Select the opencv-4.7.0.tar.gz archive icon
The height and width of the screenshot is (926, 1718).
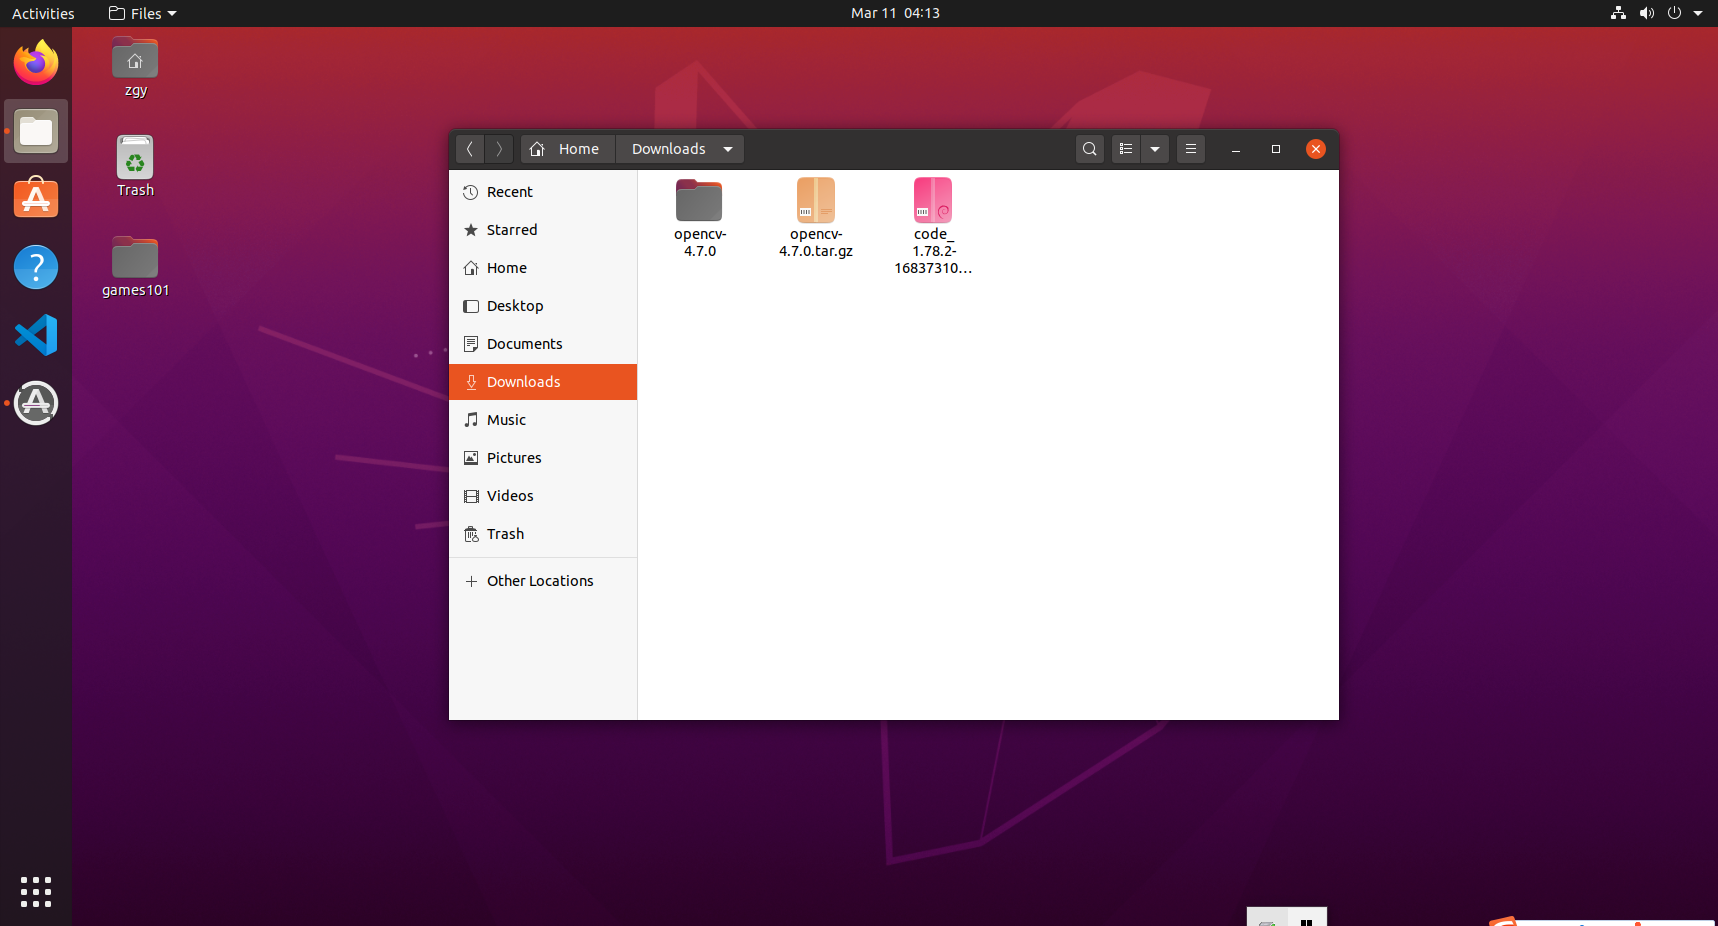pos(816,200)
